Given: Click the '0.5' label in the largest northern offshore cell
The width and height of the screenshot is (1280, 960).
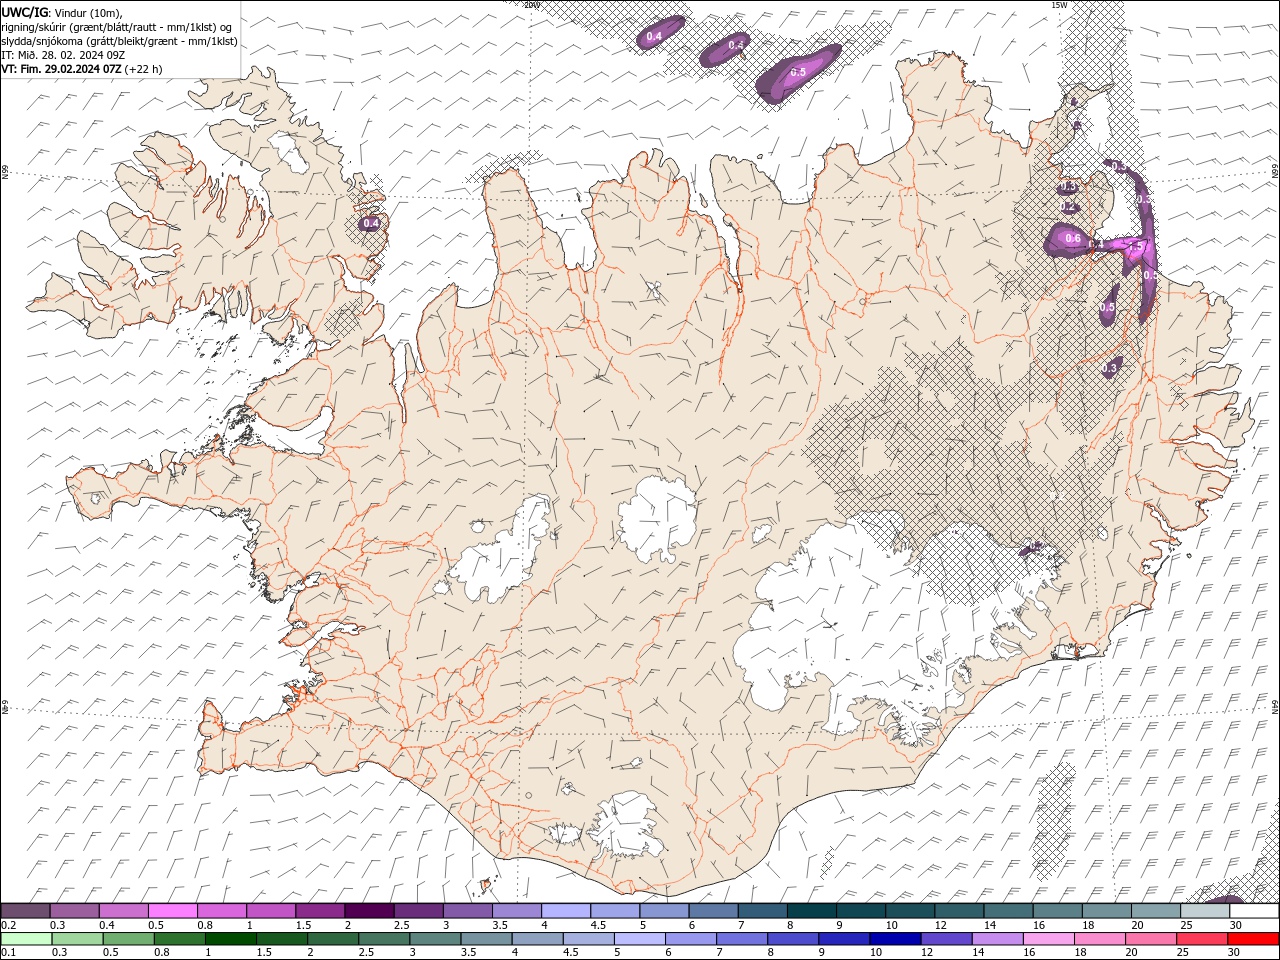Looking at the screenshot, I should 798,72.
